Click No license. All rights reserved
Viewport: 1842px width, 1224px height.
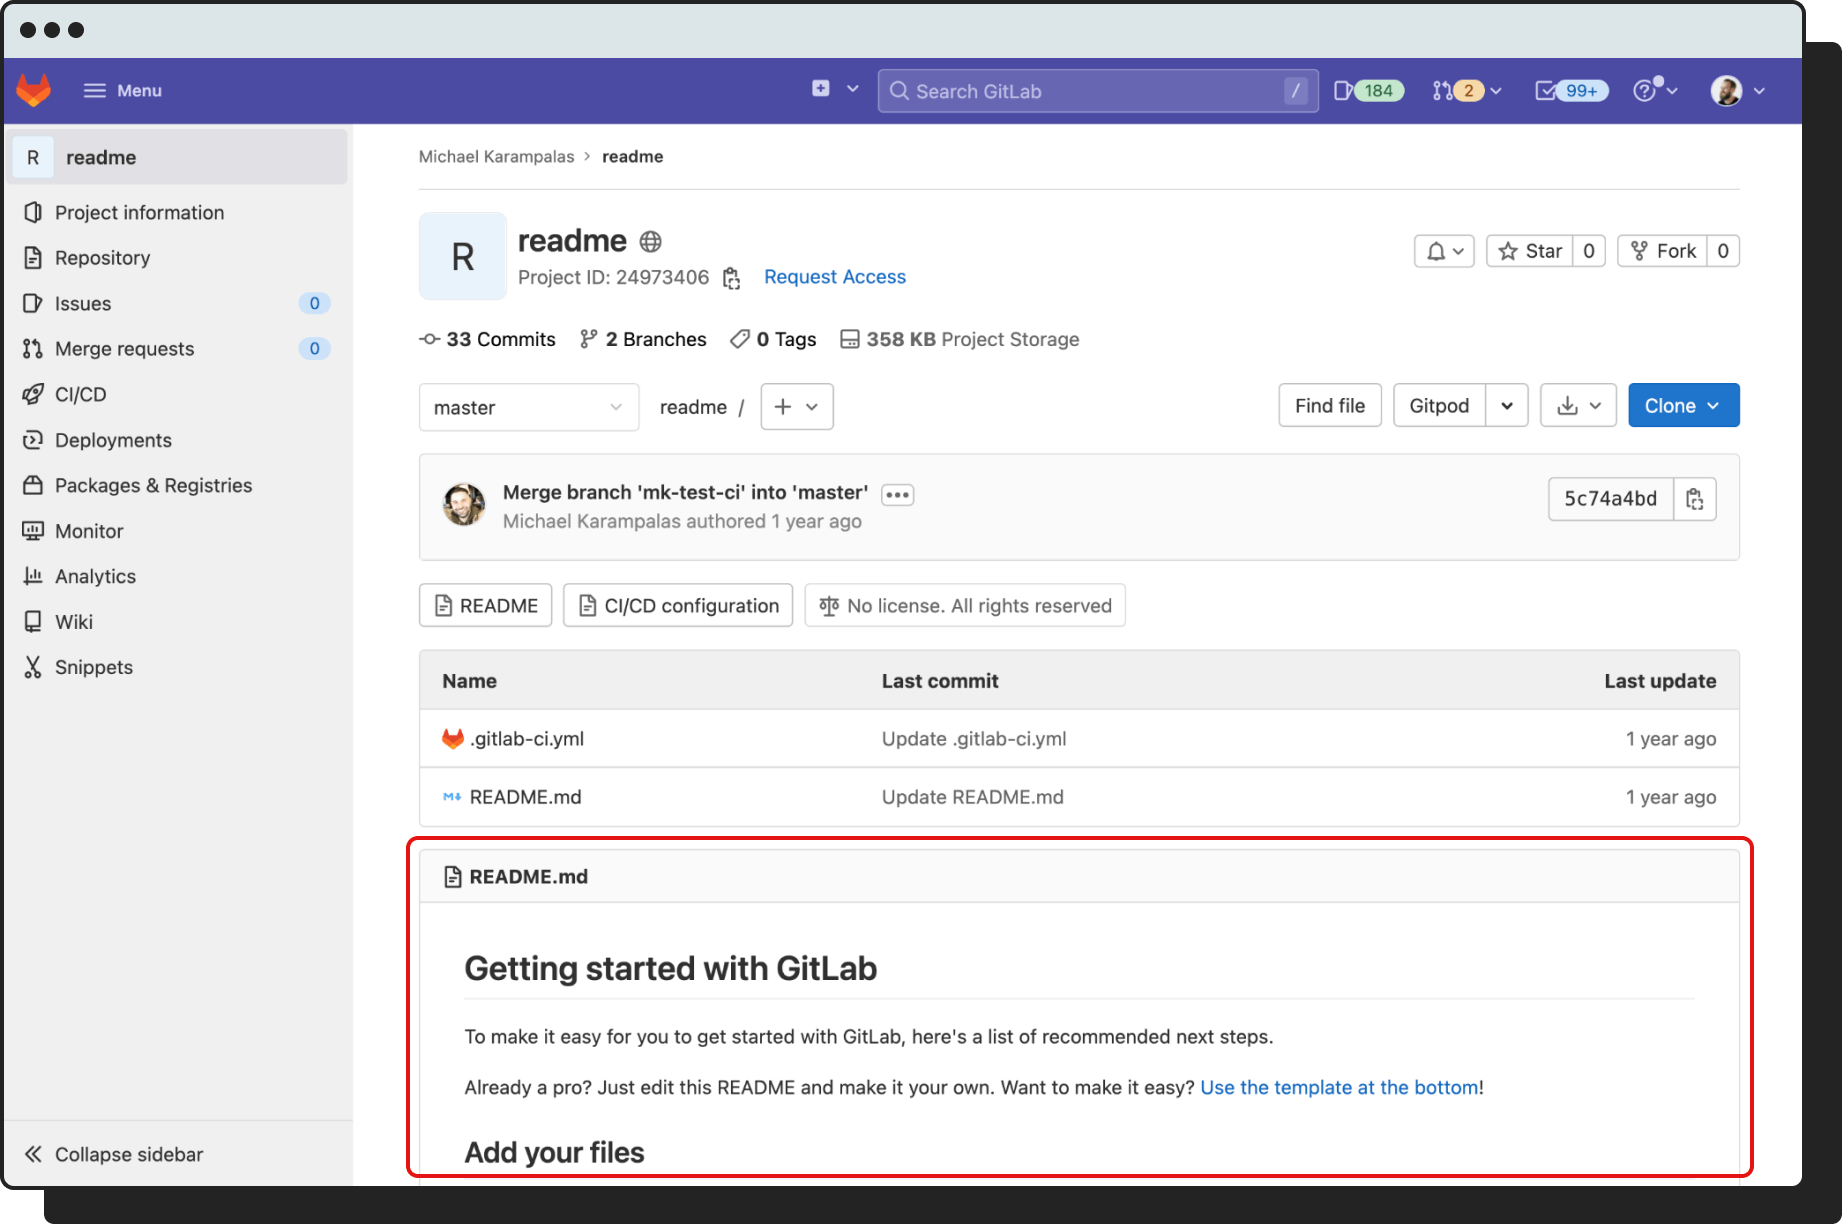point(965,605)
